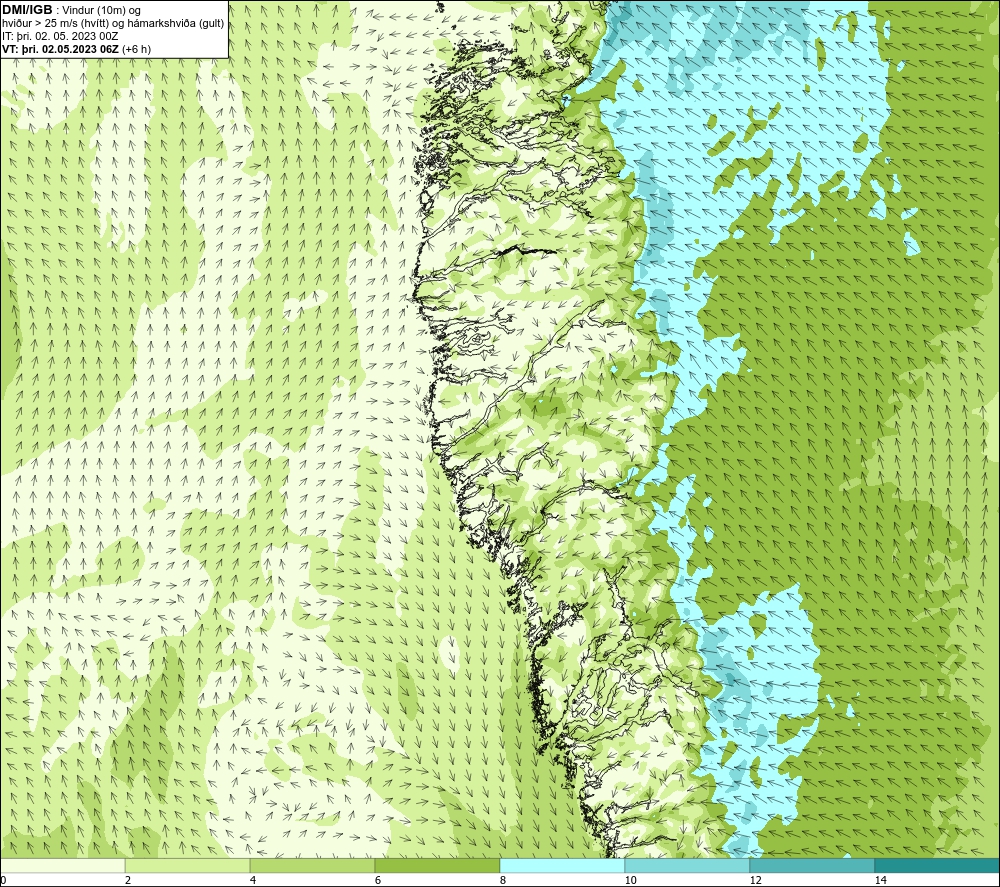
Task: Click the legend scale label "2"
Action: pos(128,880)
